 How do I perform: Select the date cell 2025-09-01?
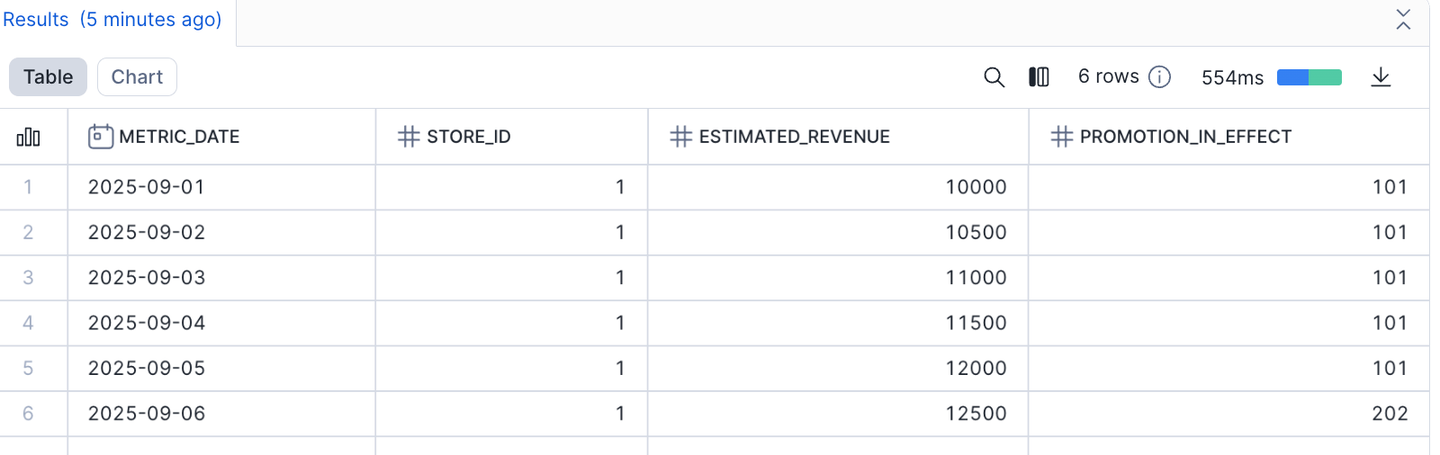click(222, 187)
